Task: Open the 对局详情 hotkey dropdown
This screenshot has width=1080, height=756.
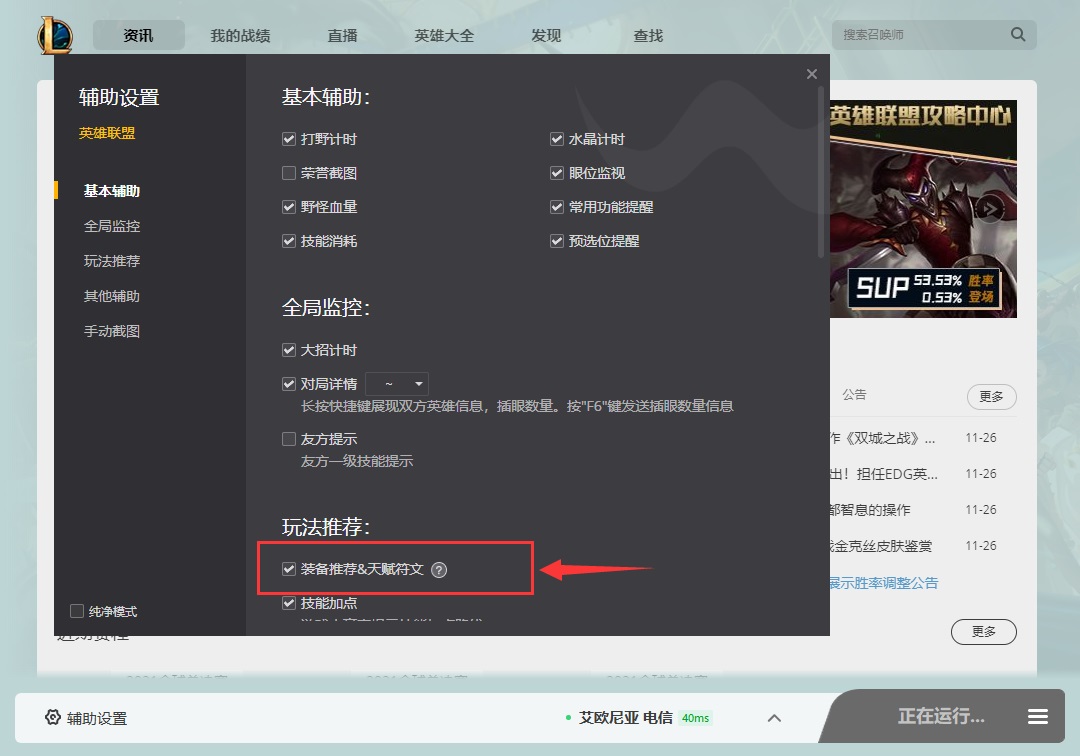Action: 397,384
